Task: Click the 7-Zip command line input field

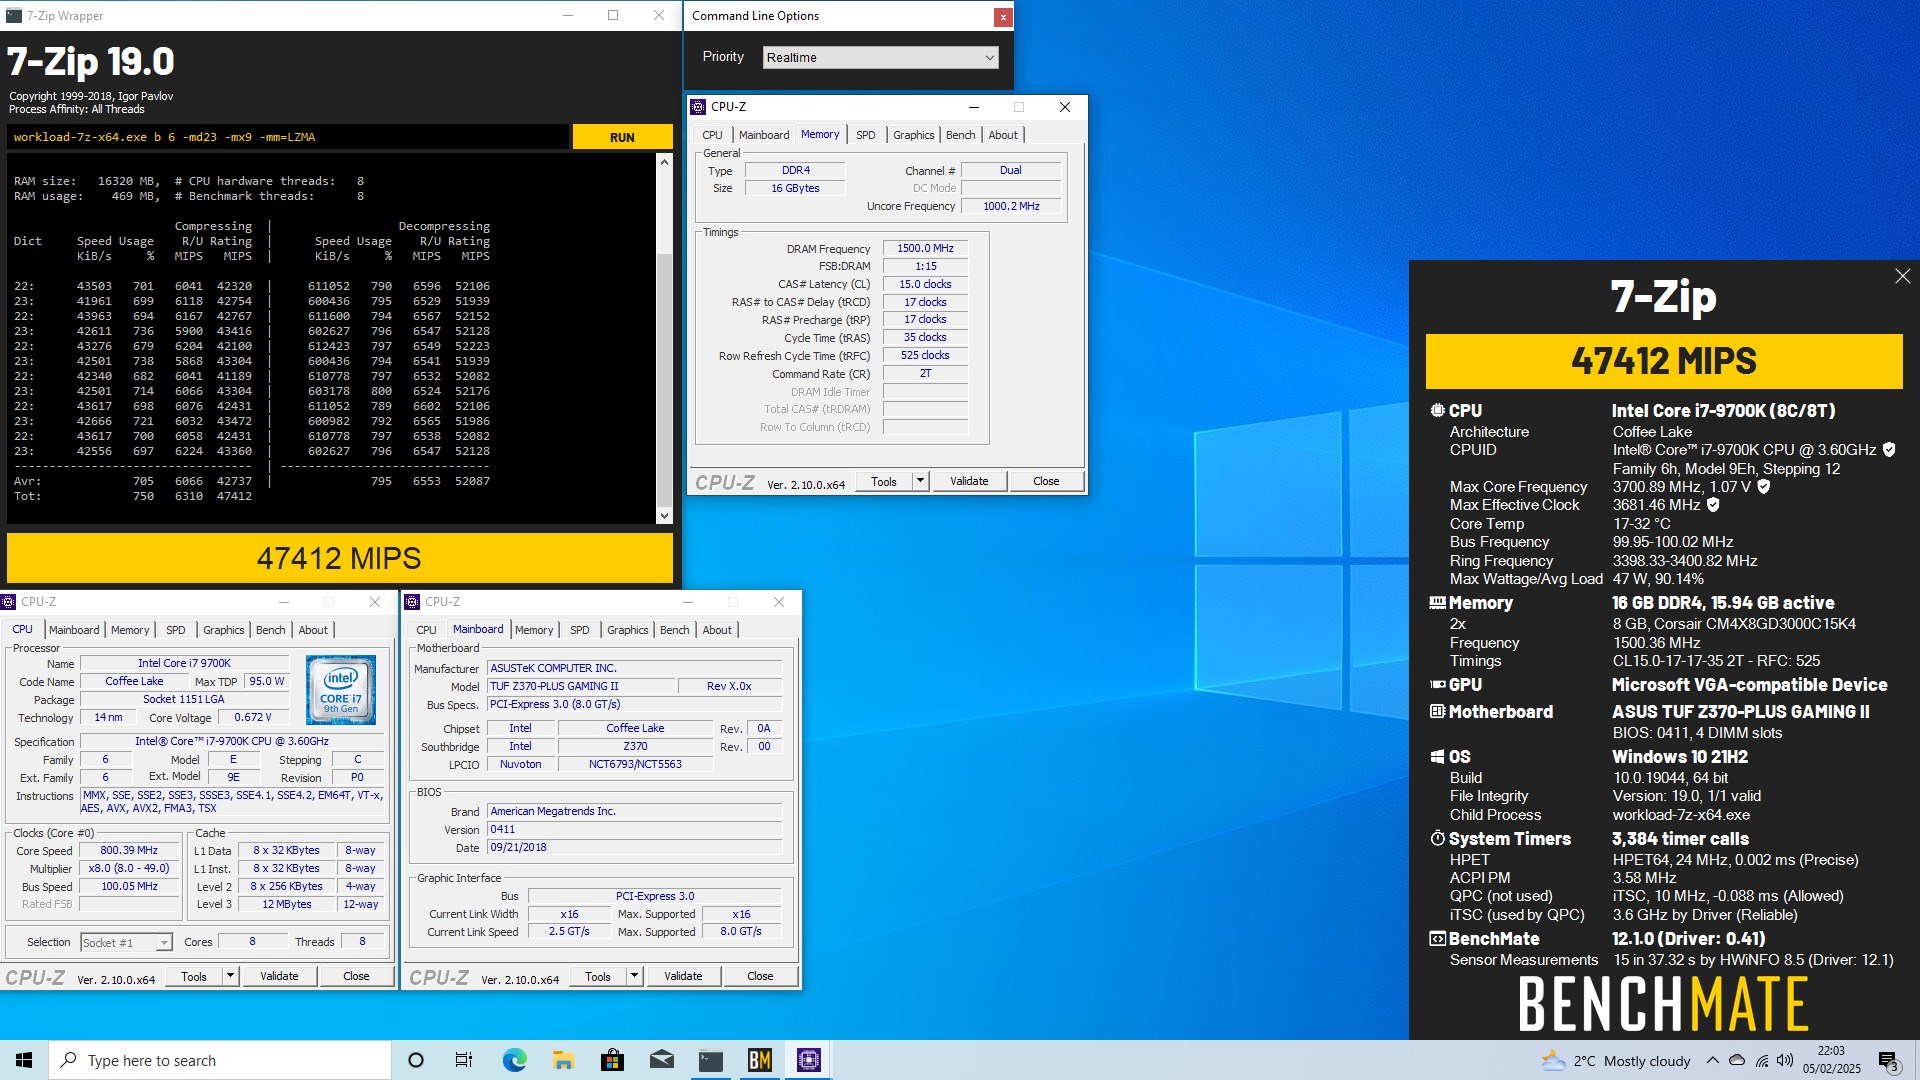Action: tap(288, 137)
